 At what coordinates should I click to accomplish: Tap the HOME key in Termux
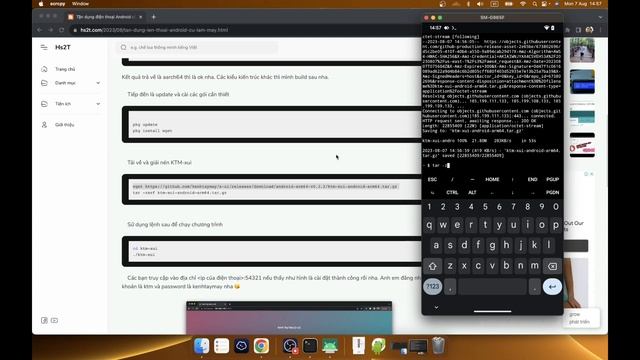tap(492, 179)
